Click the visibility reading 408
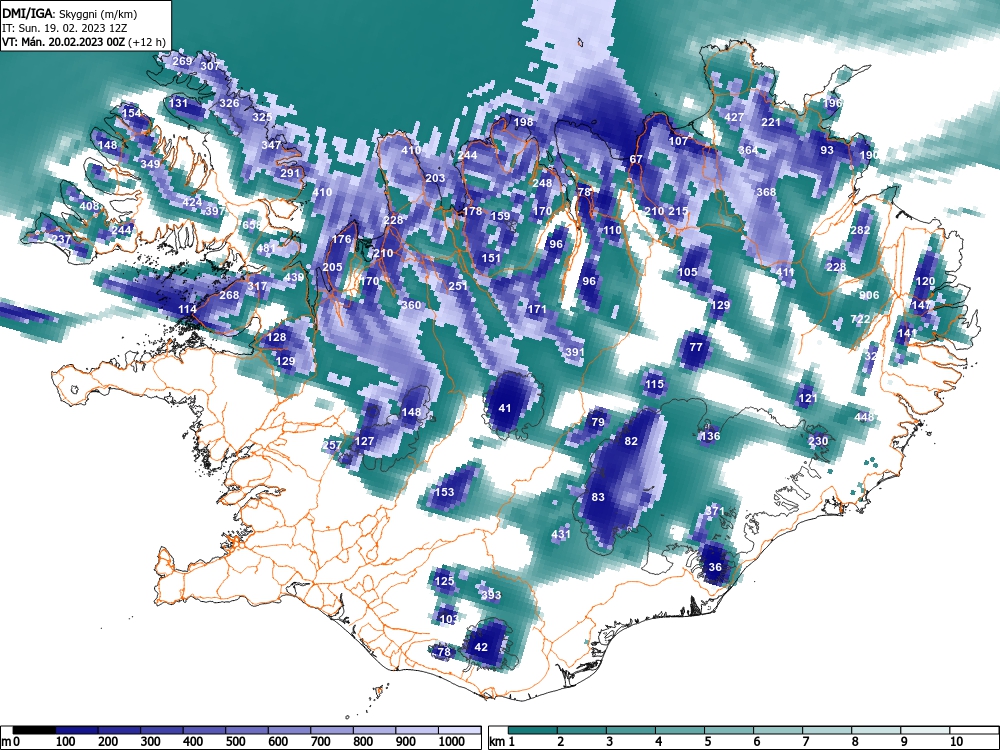 pyautogui.click(x=89, y=206)
